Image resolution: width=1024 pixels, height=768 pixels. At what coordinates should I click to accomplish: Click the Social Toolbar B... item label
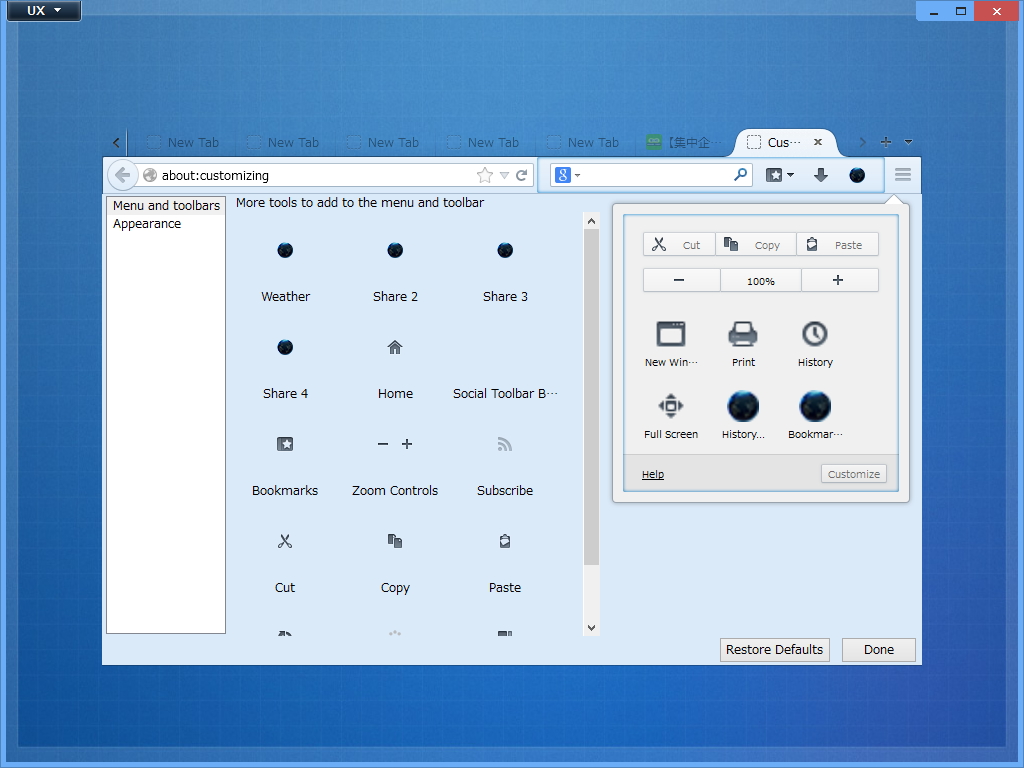click(x=505, y=393)
